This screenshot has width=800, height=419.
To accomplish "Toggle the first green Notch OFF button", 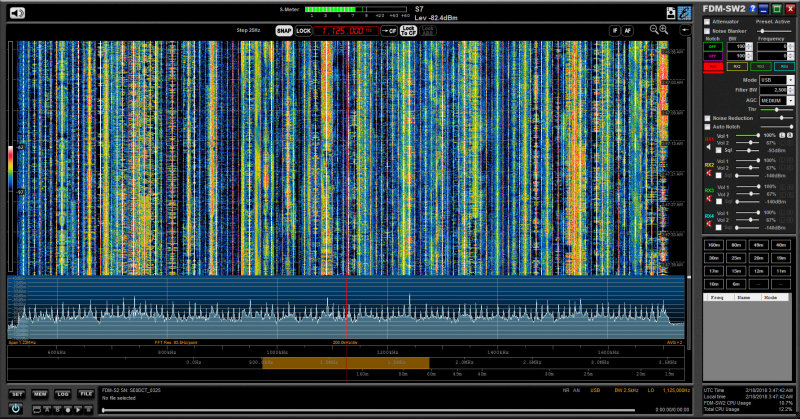I will (713, 46).
